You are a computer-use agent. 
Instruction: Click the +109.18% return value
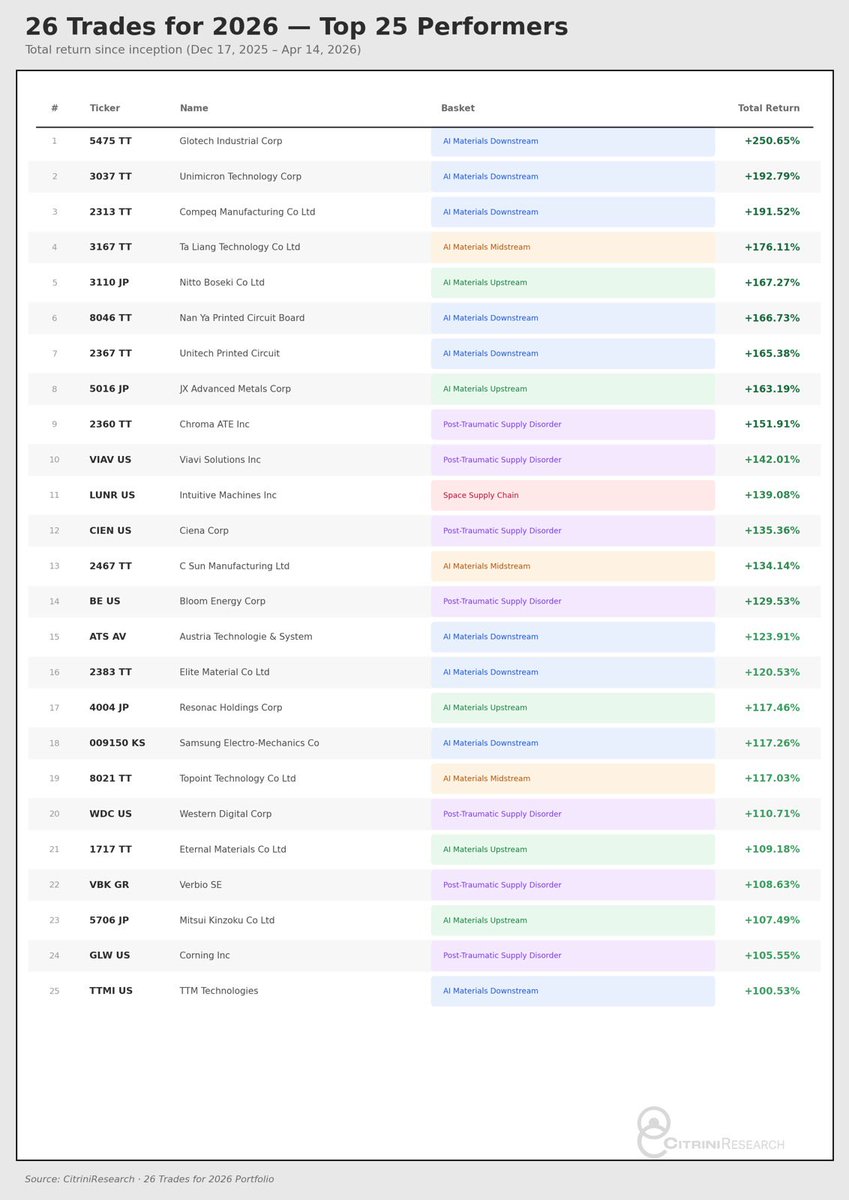click(772, 850)
